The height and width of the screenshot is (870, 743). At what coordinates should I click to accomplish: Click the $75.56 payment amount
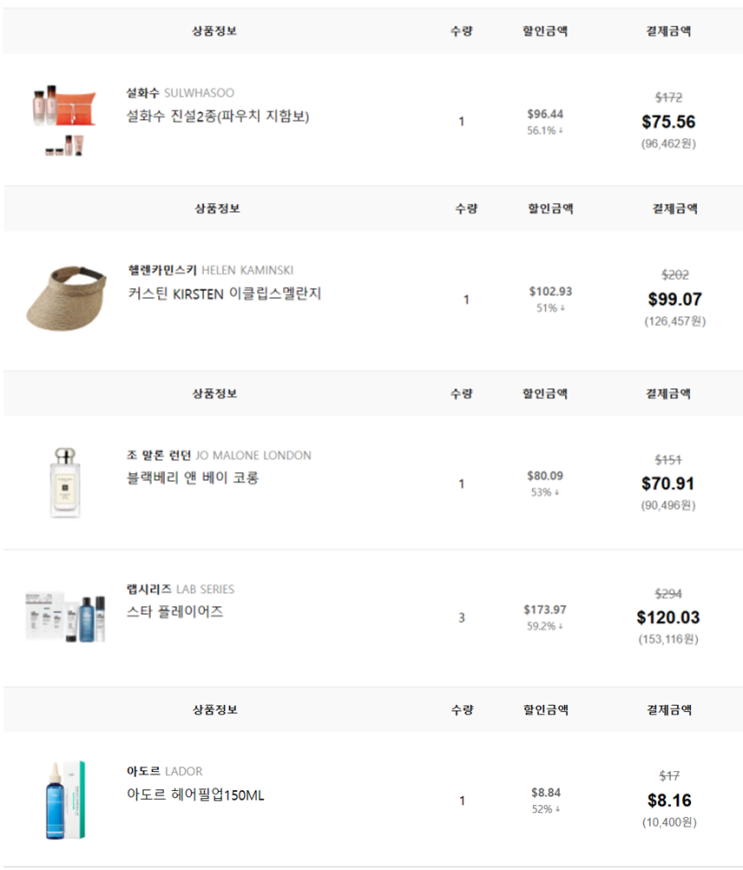point(668,122)
